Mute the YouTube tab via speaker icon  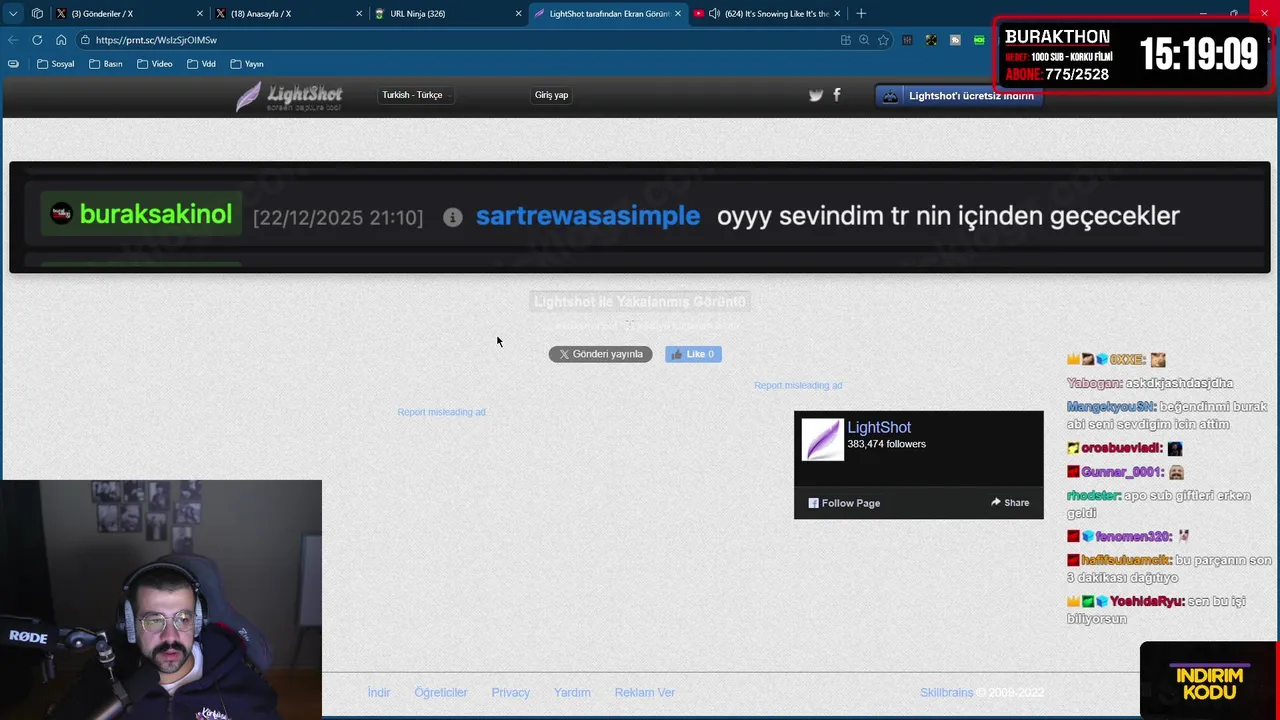tap(714, 14)
